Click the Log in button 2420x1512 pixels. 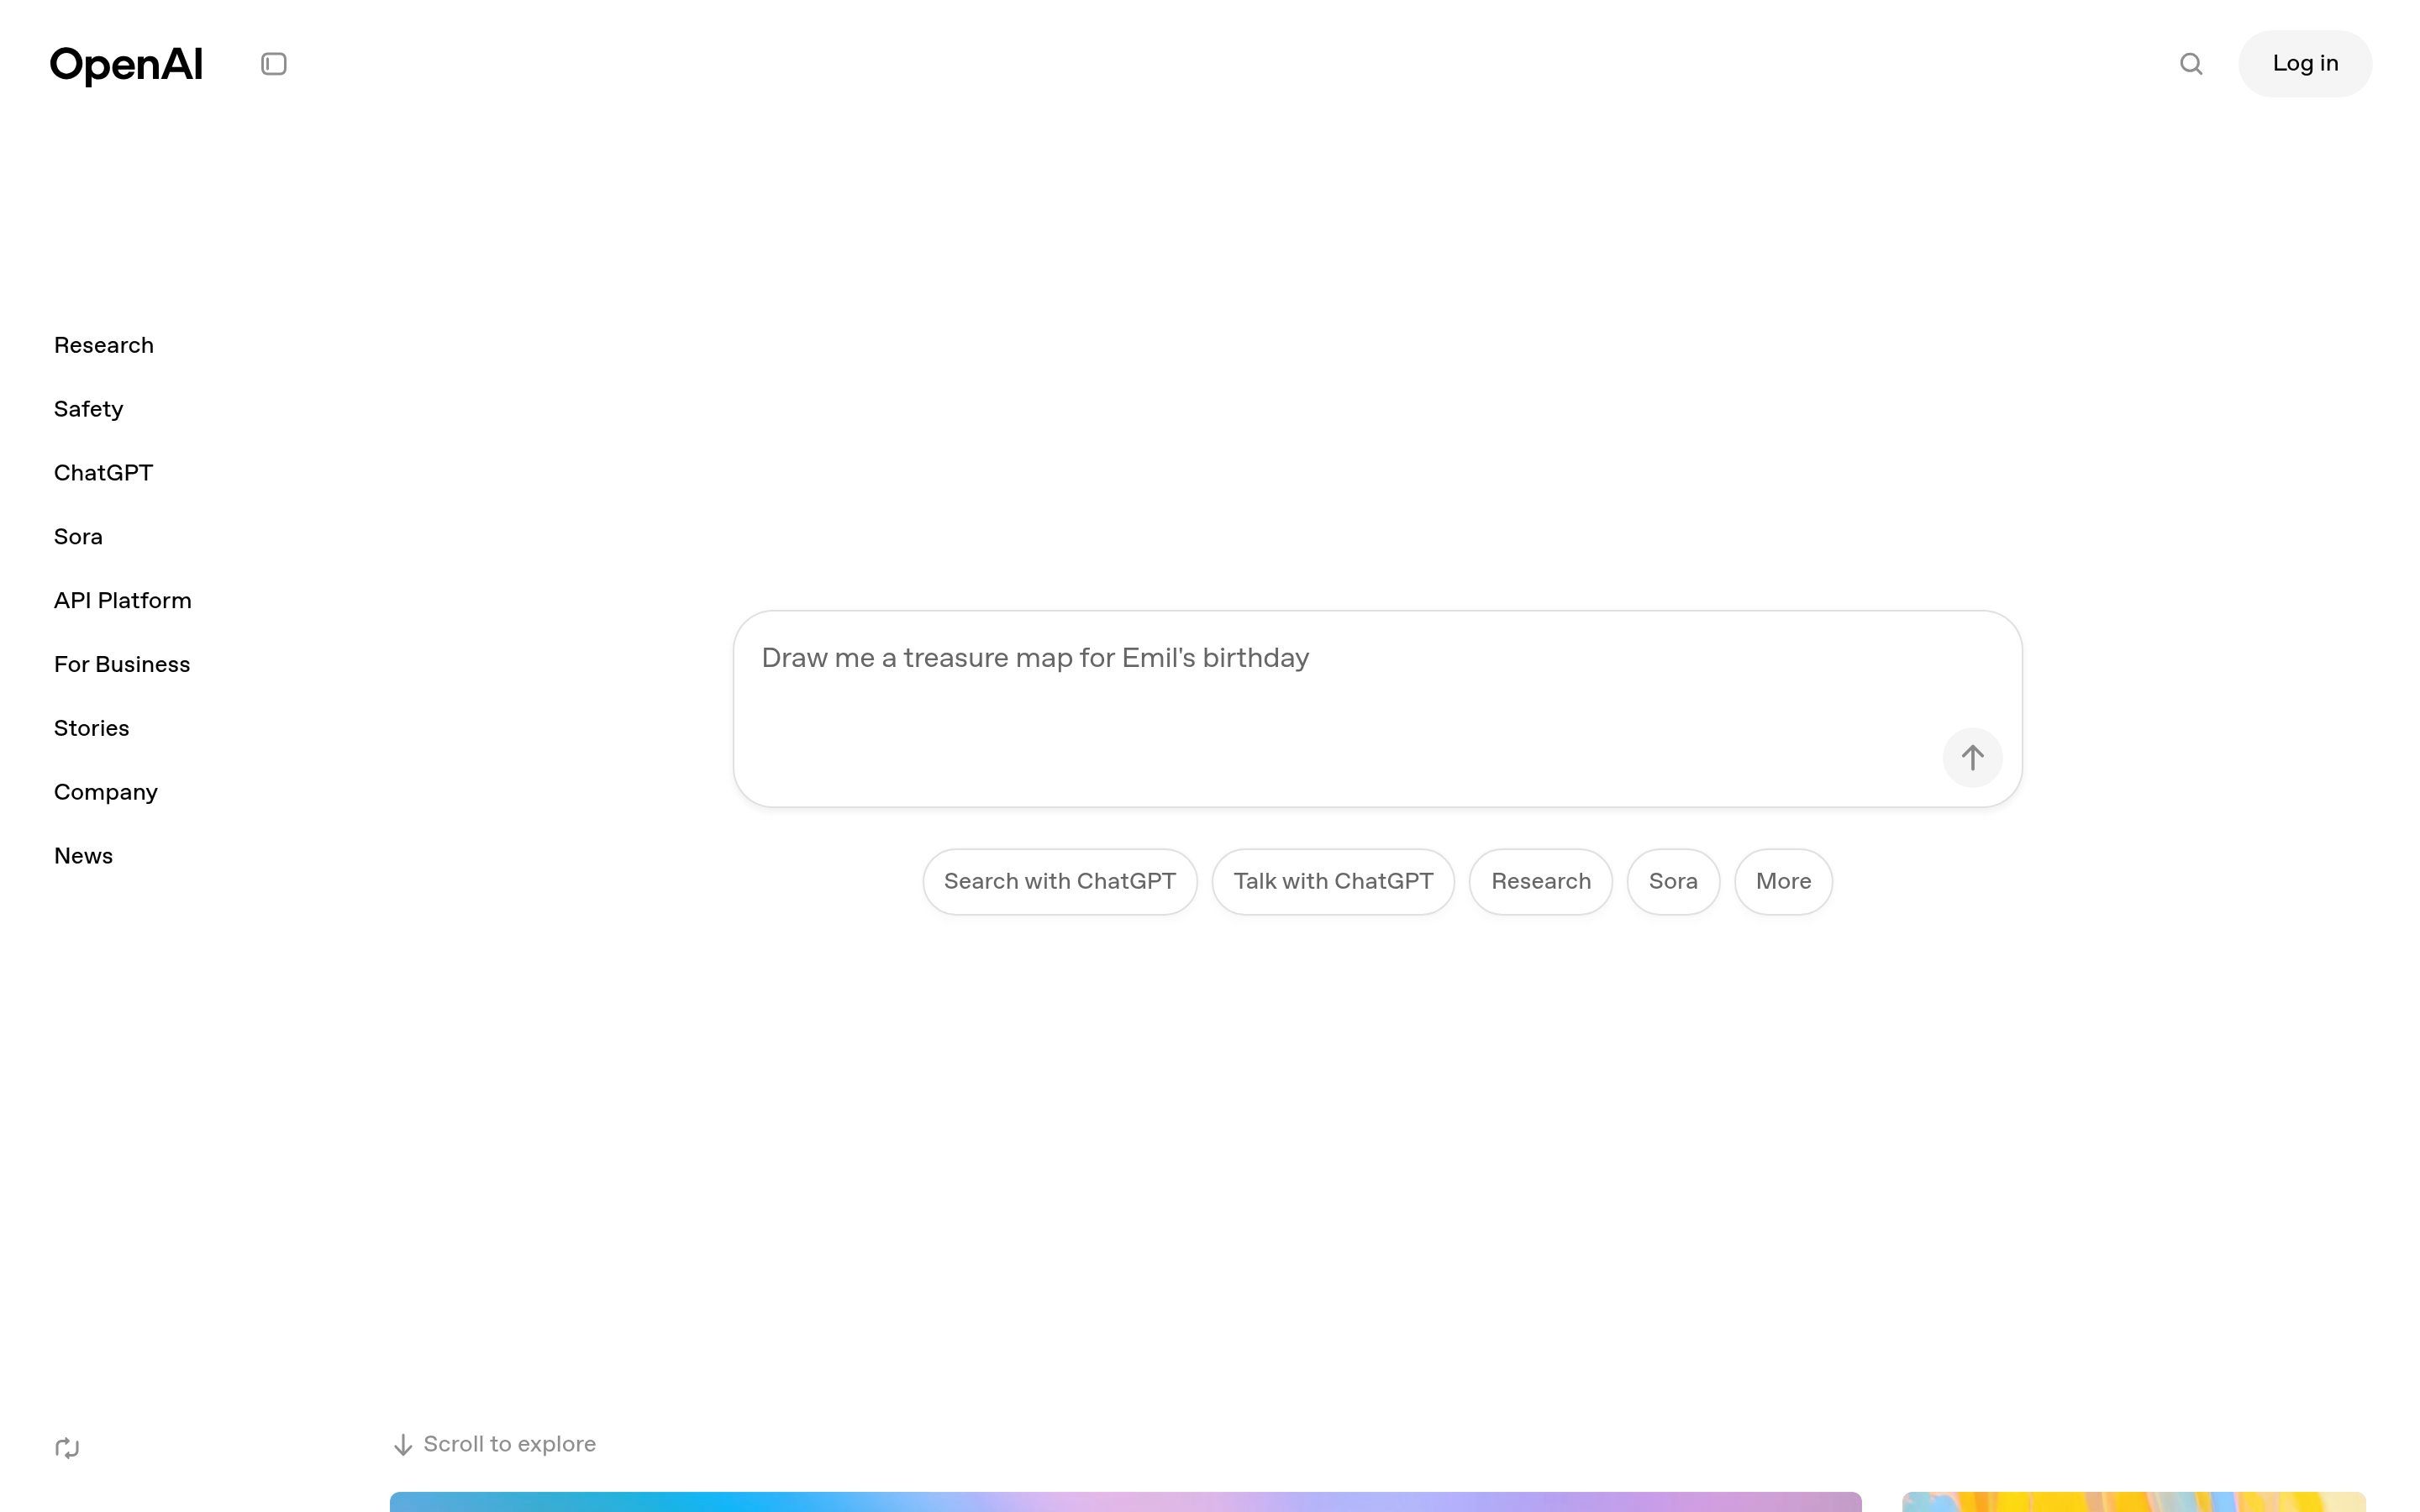tap(2304, 63)
